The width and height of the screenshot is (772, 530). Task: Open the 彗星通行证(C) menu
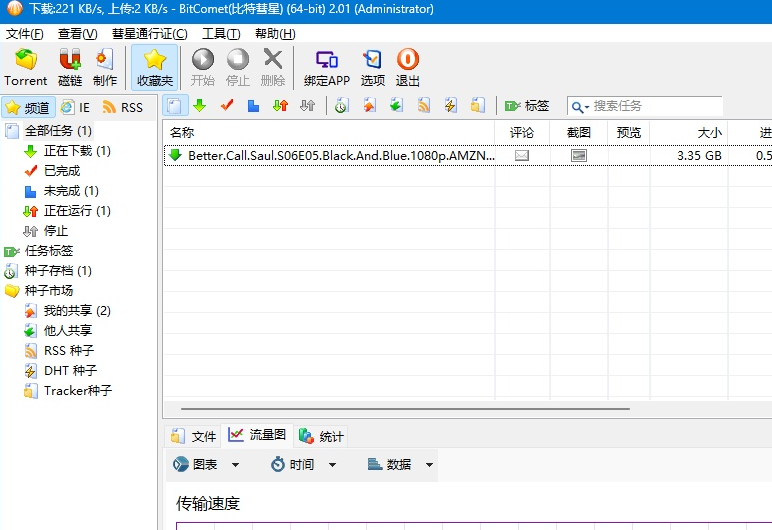coord(150,34)
